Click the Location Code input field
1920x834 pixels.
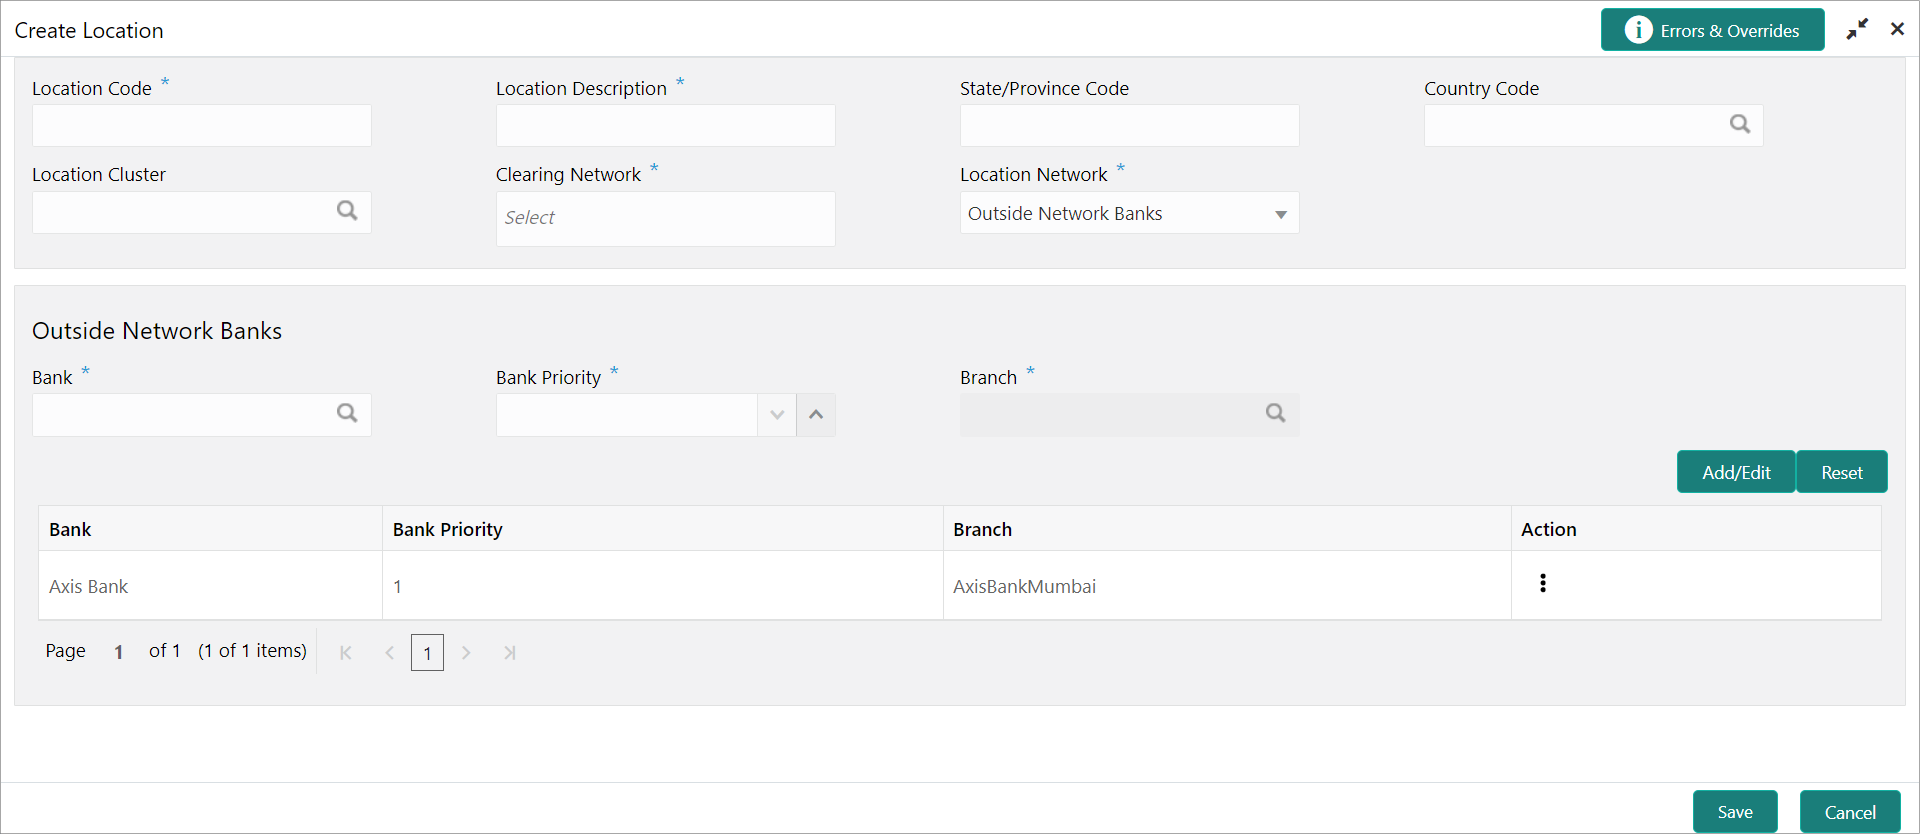(x=202, y=126)
